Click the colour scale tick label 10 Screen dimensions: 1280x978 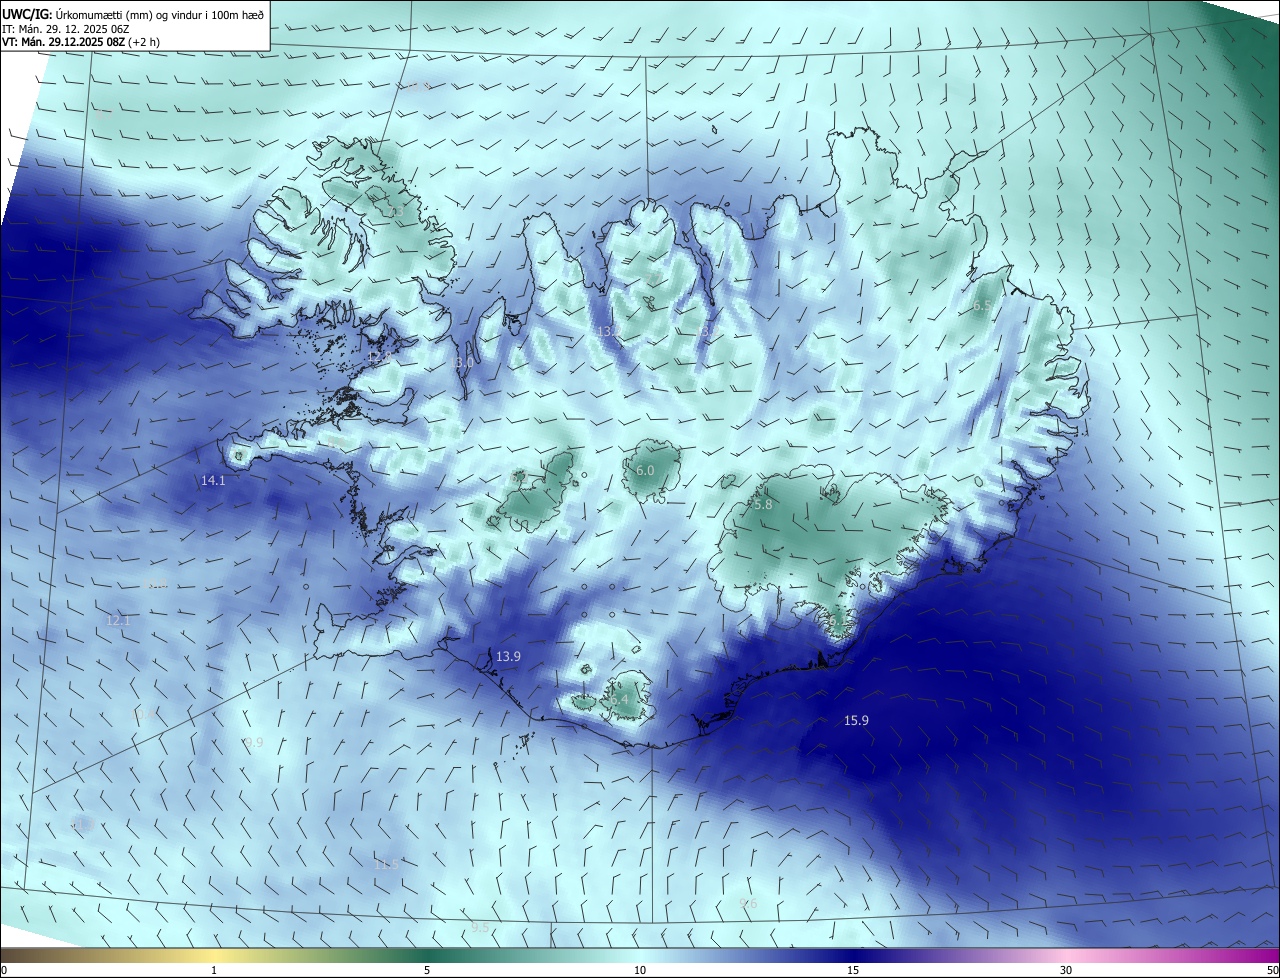[x=640, y=970]
